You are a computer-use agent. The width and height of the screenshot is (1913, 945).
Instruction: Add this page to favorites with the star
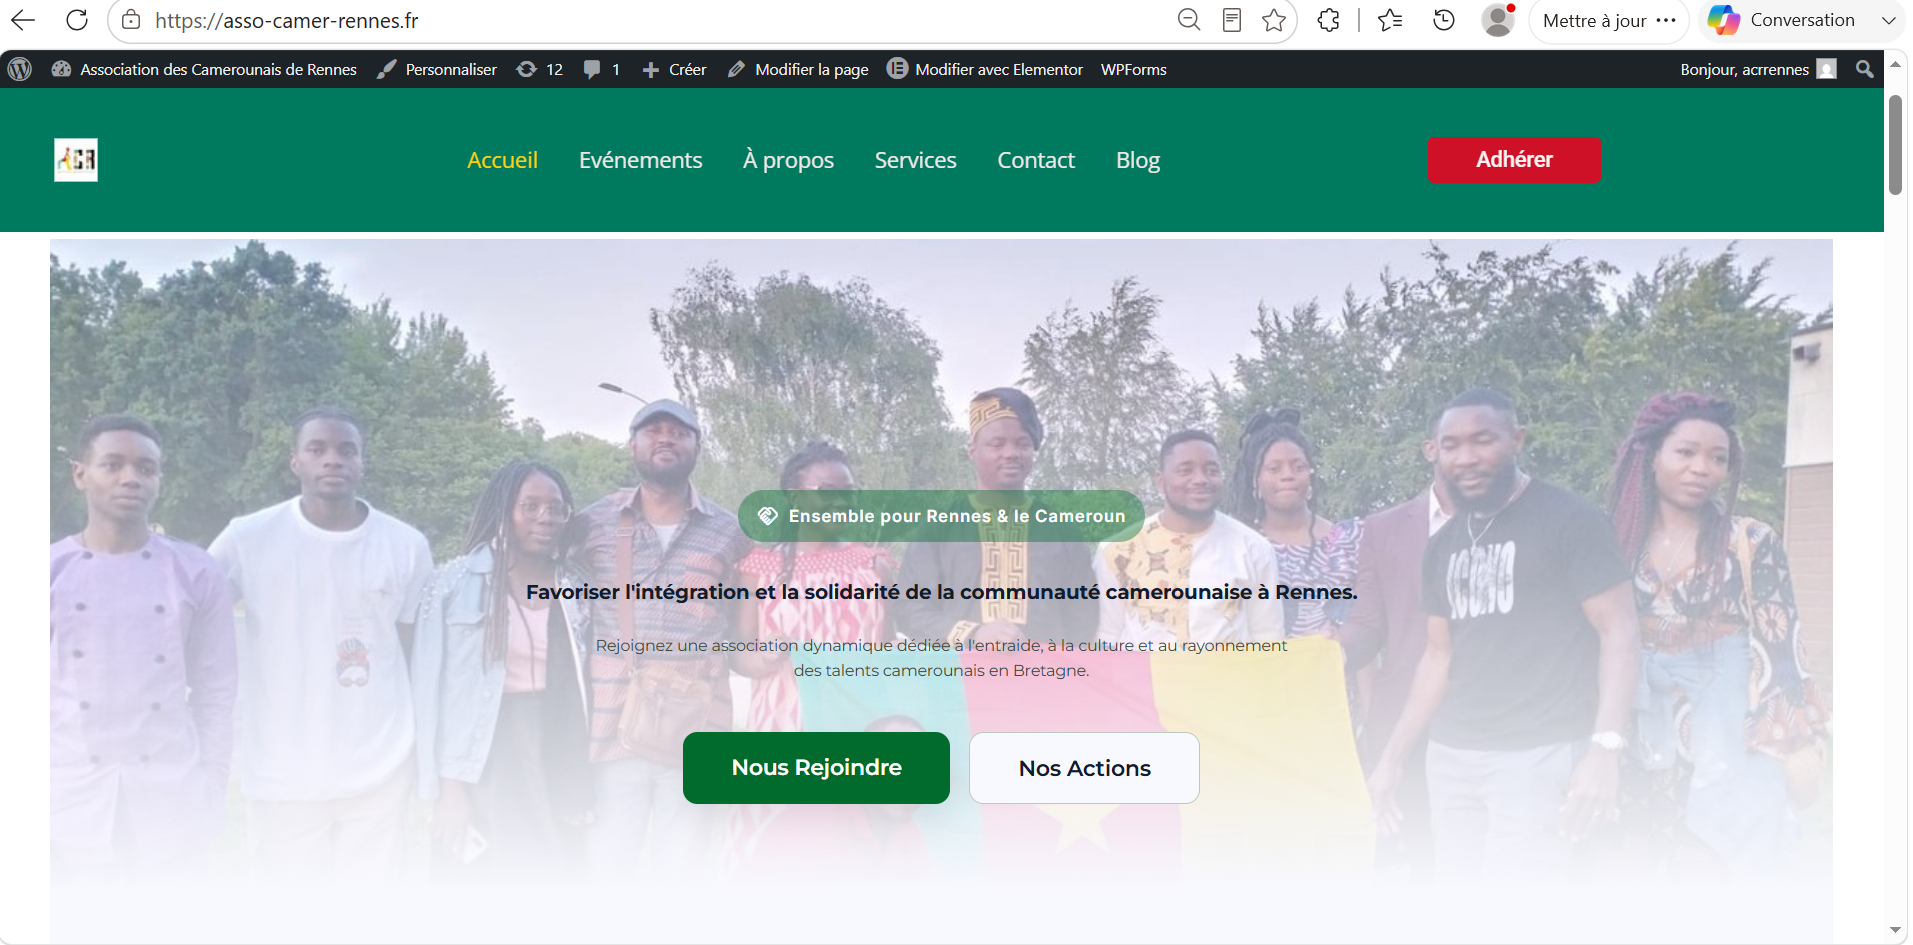(x=1274, y=20)
